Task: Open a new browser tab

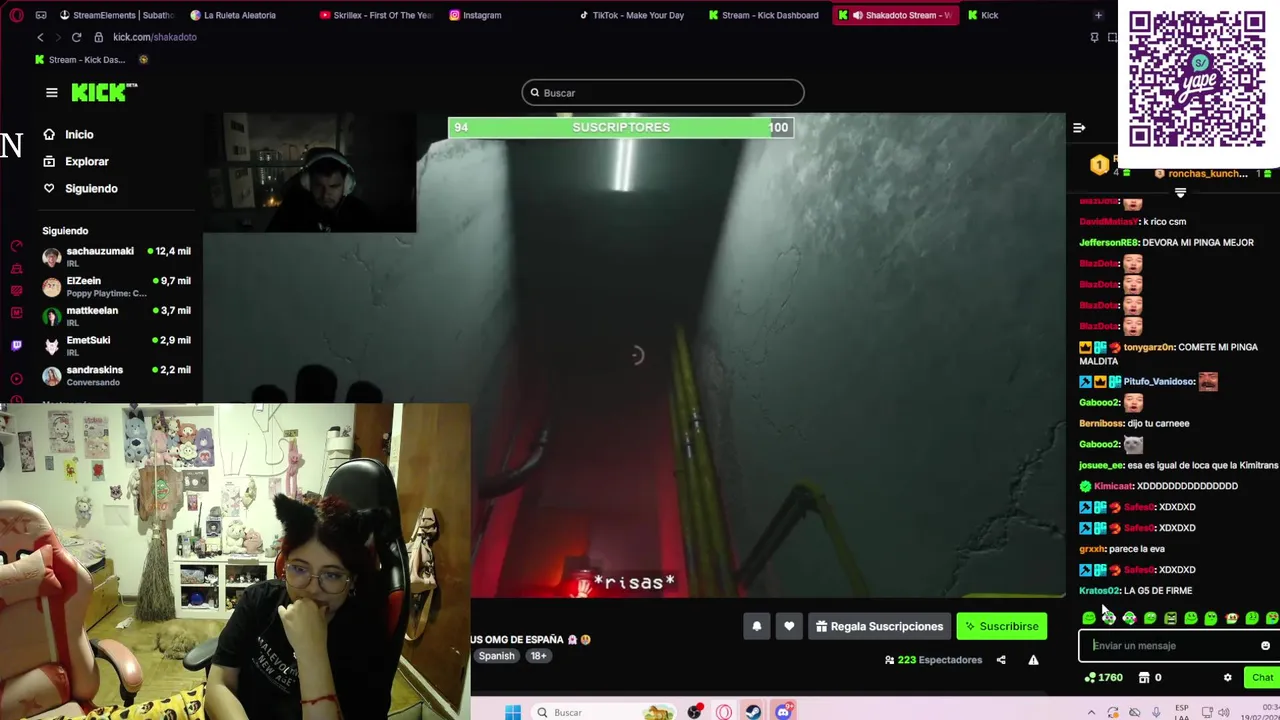Action: tap(1098, 15)
